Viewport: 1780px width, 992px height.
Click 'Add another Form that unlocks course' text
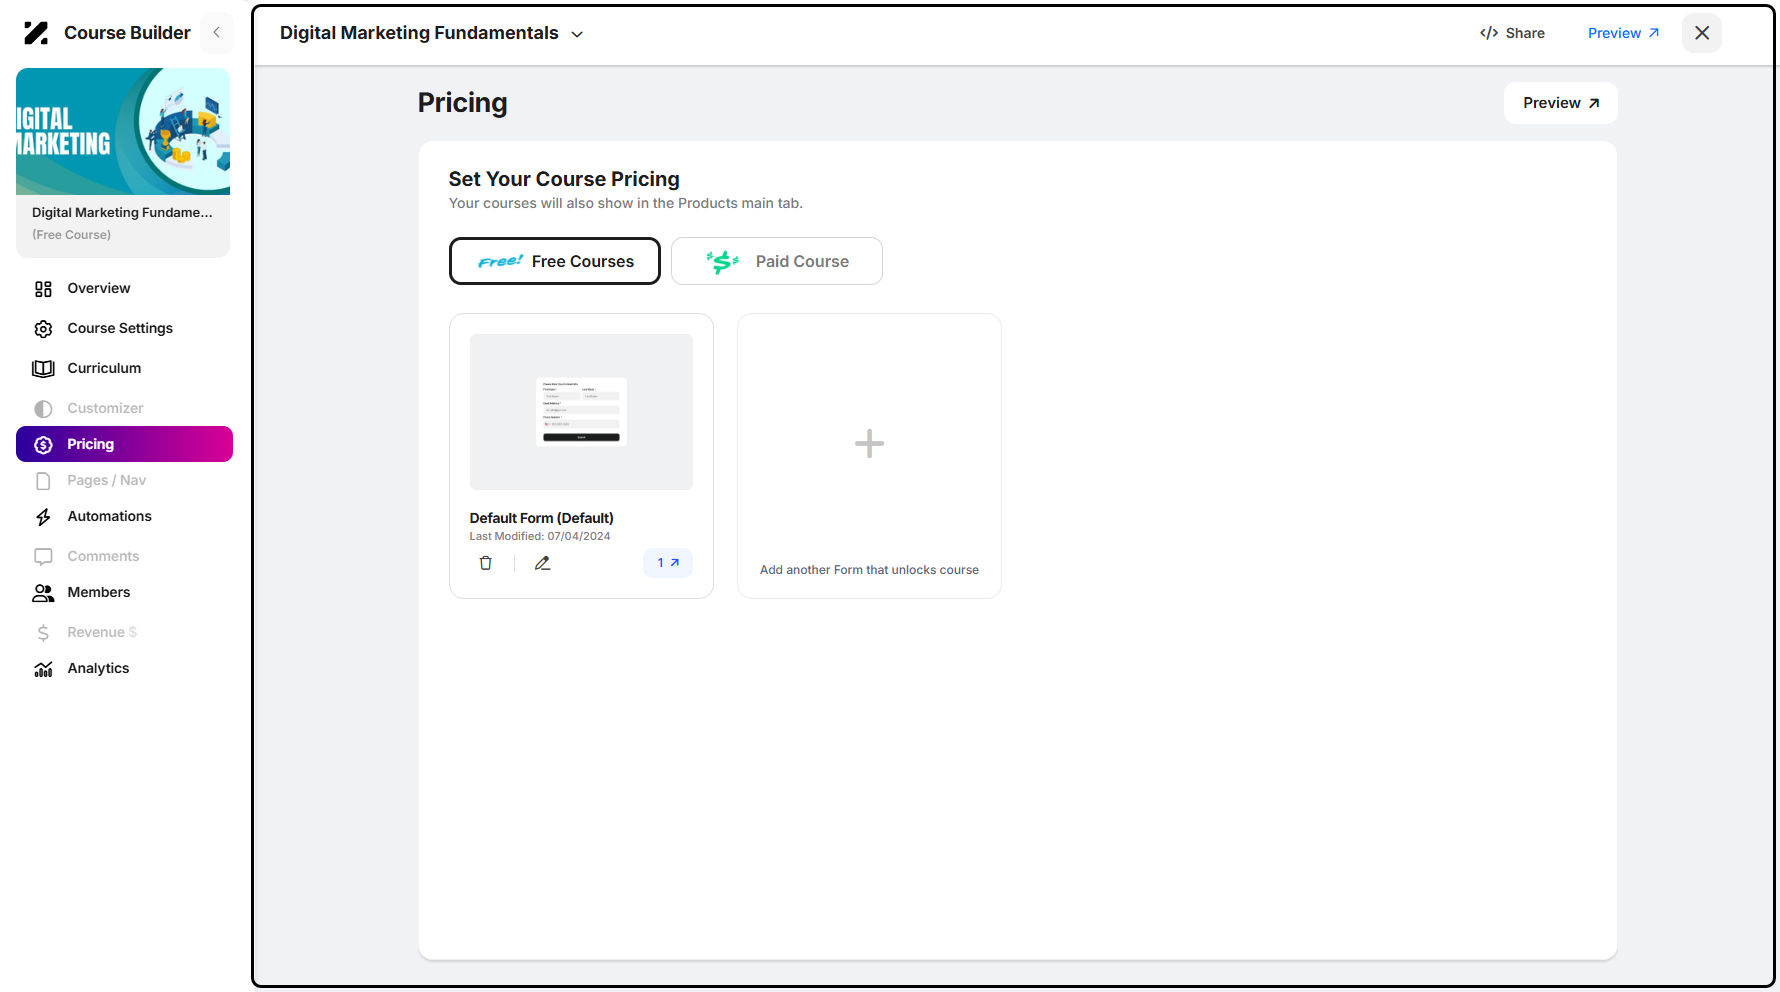[869, 570]
